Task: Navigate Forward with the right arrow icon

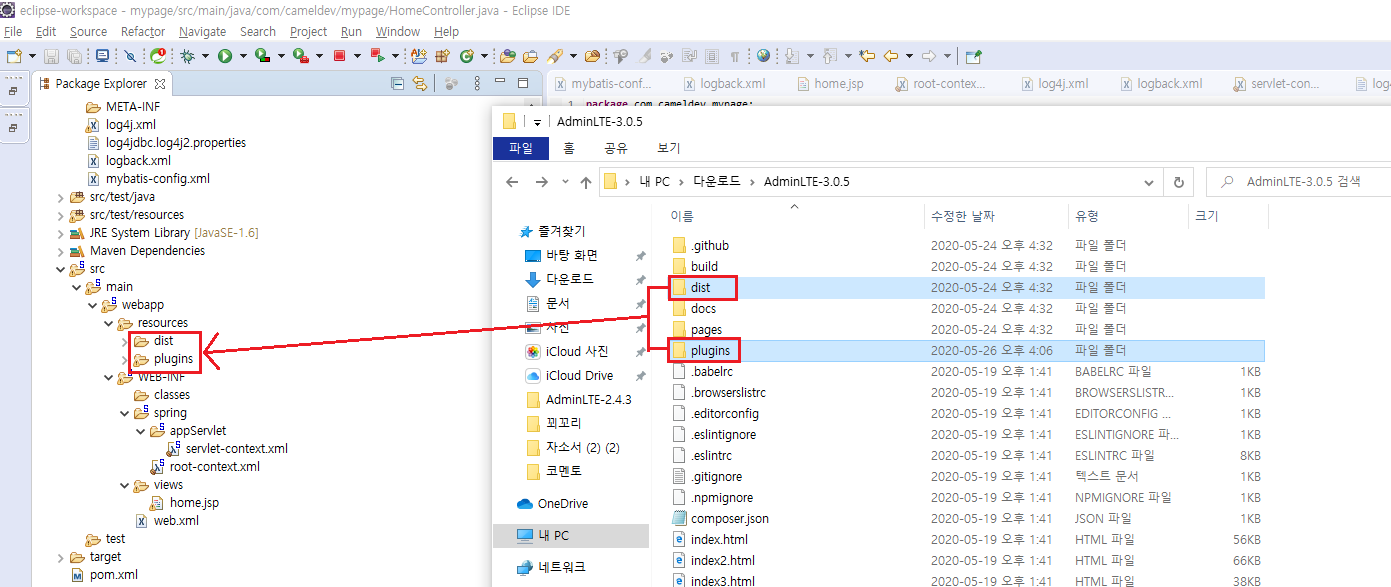Action: 929,56
